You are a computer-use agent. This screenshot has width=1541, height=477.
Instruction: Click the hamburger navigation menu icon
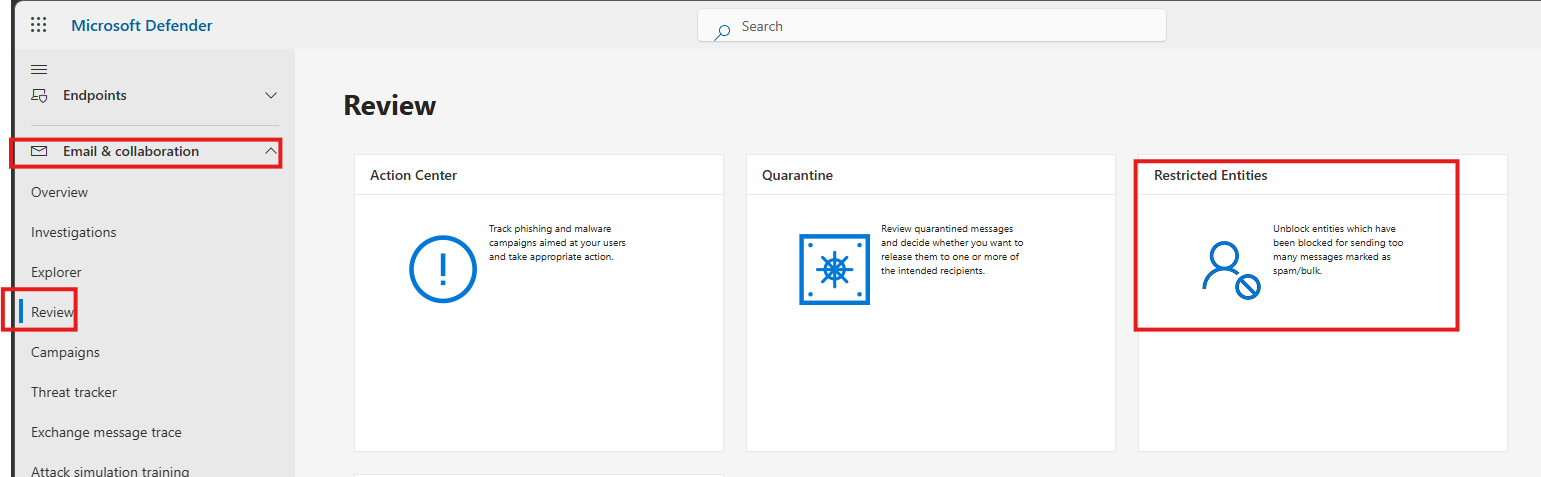coord(39,69)
